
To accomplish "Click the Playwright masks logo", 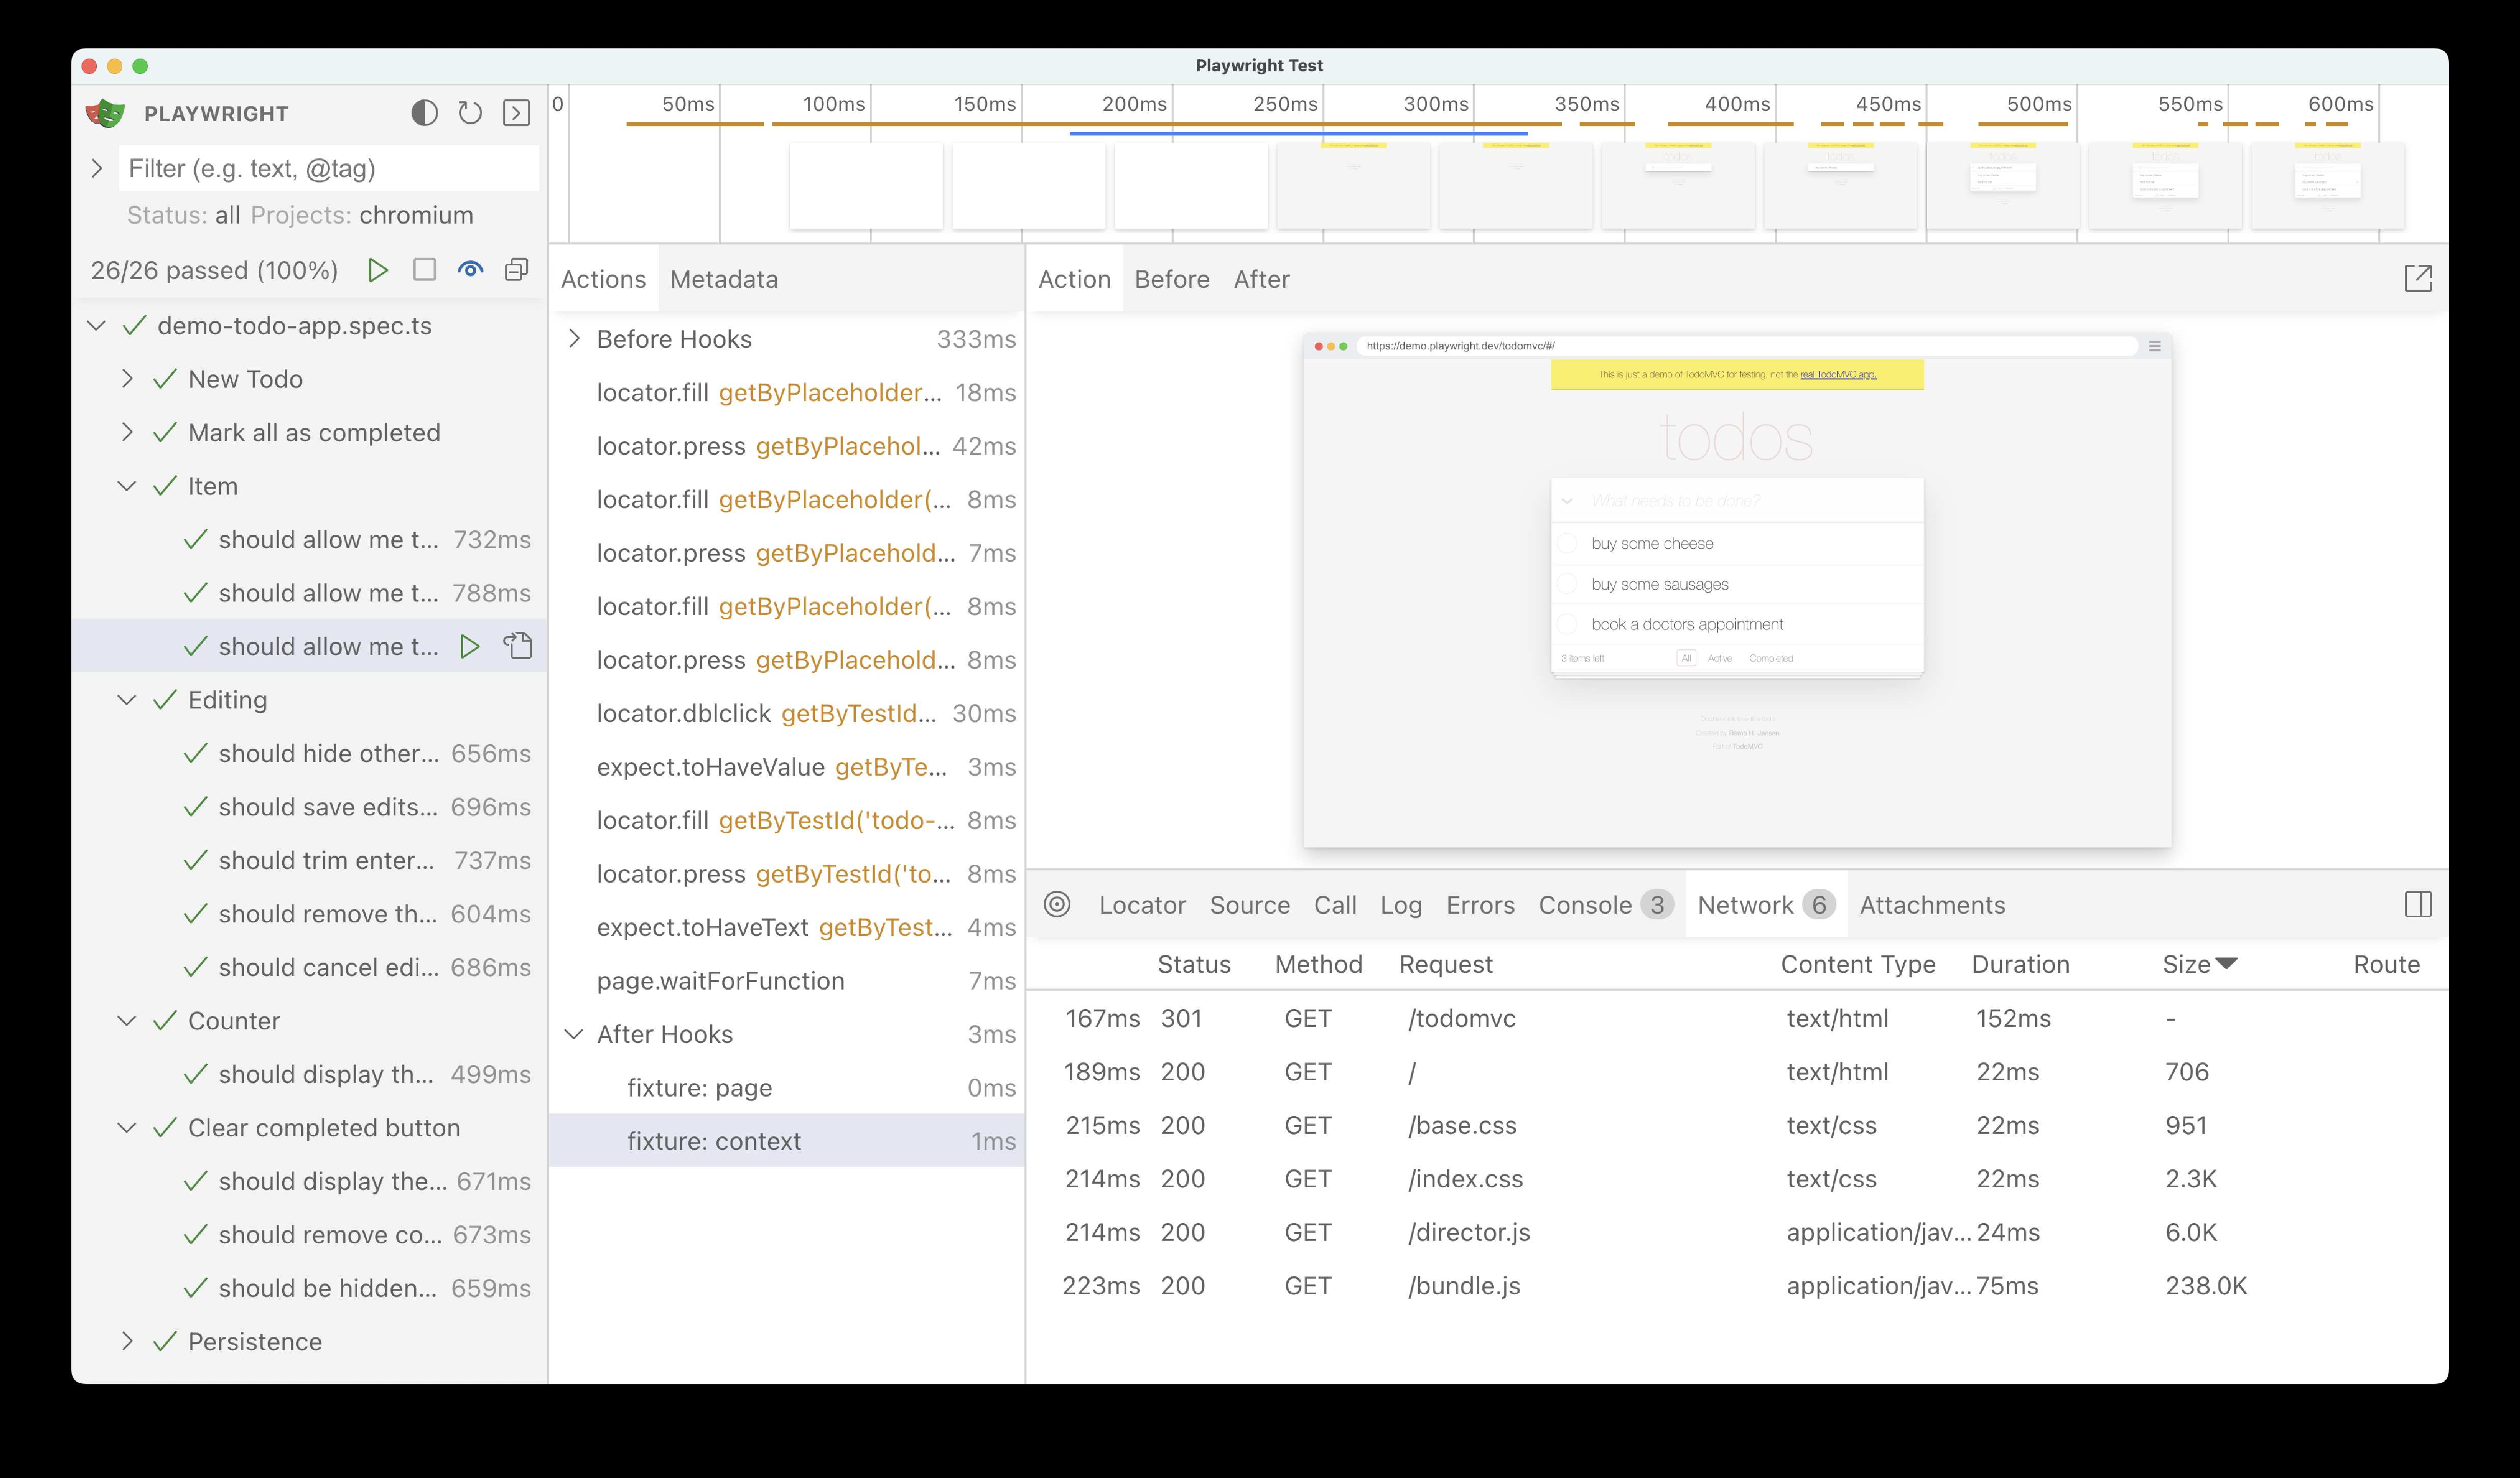I will (105, 113).
